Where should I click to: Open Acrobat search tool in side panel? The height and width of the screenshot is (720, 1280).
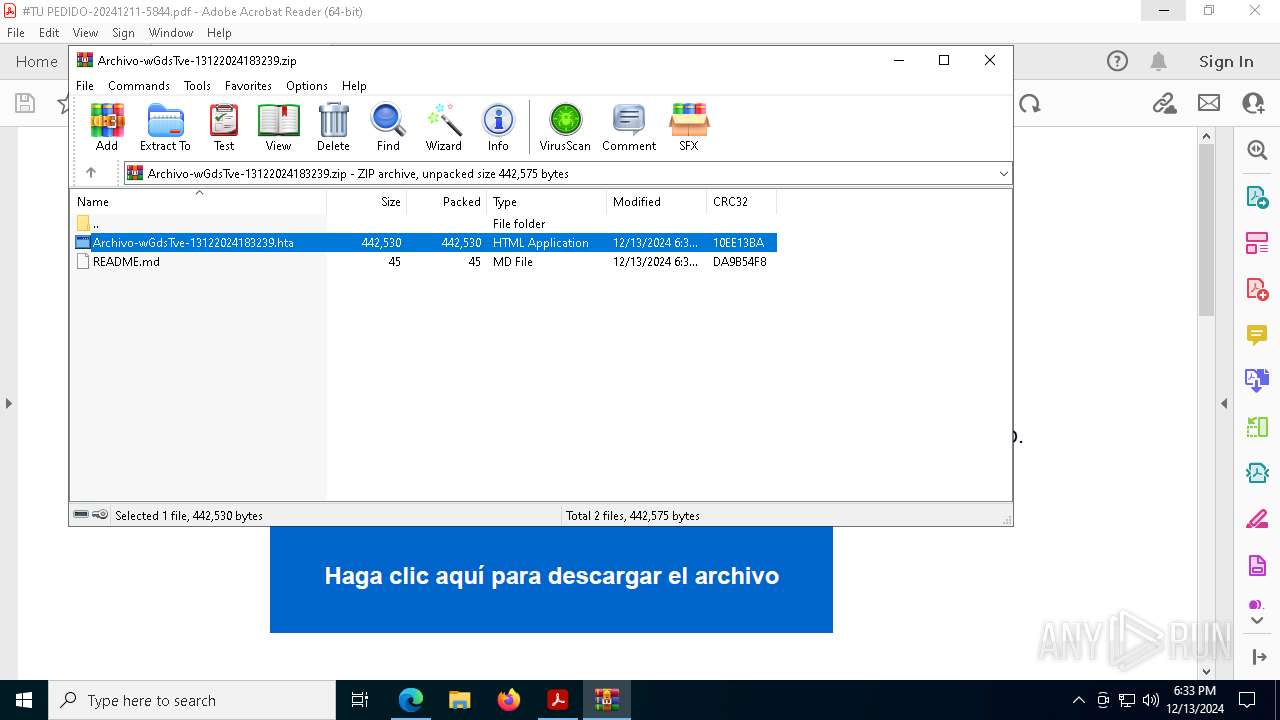tap(1257, 150)
